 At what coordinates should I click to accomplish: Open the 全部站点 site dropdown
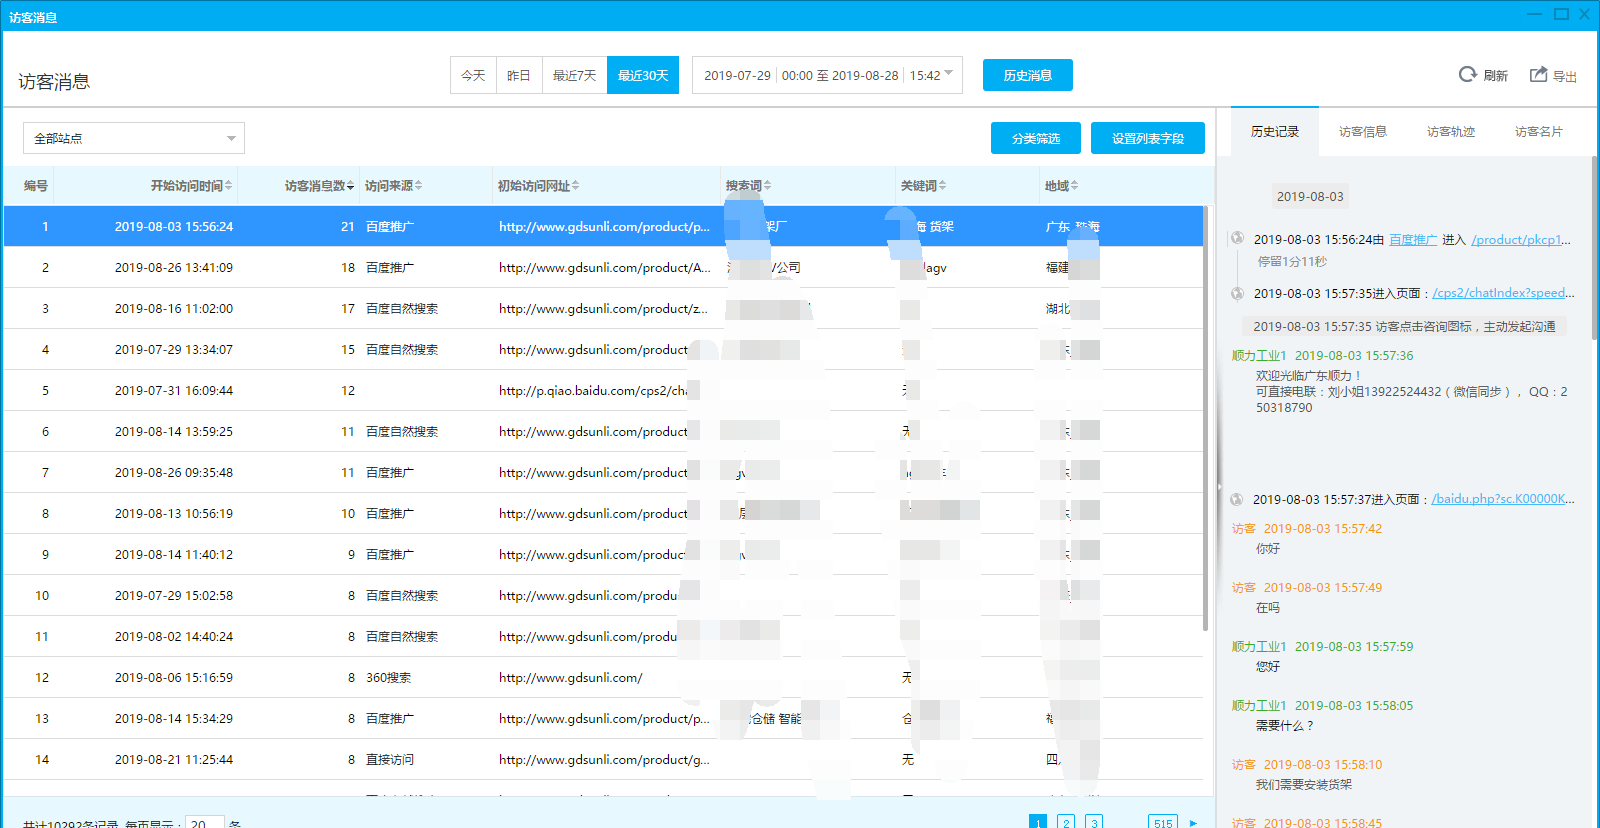[134, 138]
